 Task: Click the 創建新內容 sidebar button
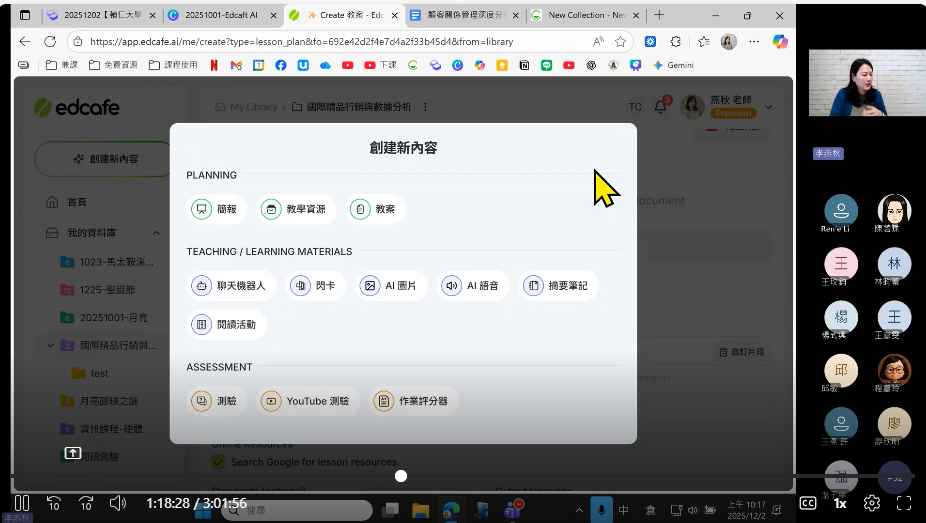tap(105, 159)
